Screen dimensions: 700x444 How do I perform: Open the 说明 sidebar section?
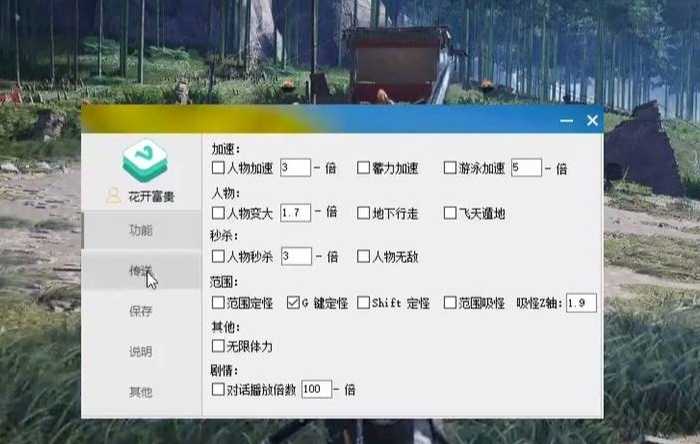[142, 352]
